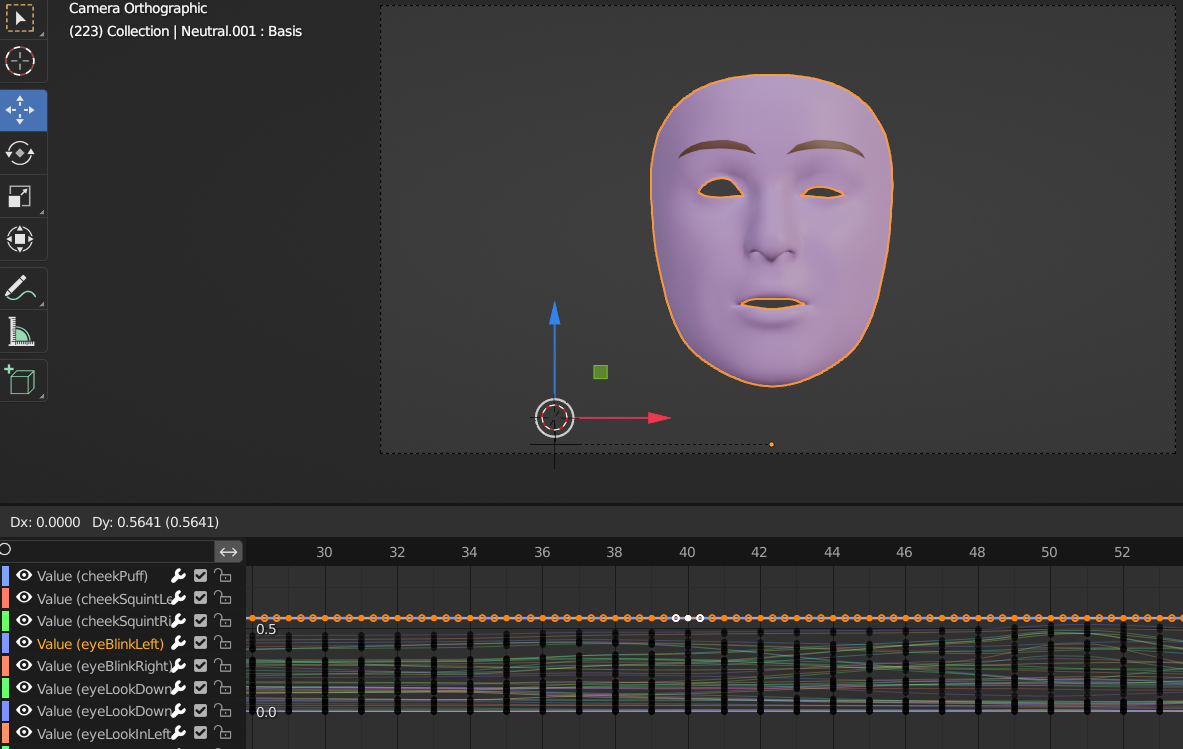Viewport: 1183px width, 749px height.
Task: Click the channel search filter field
Action: [107, 551]
